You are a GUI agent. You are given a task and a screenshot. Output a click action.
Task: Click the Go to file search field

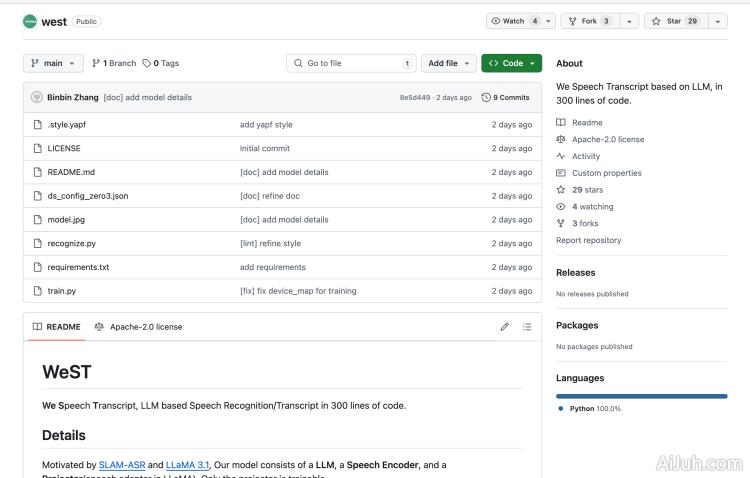350,63
